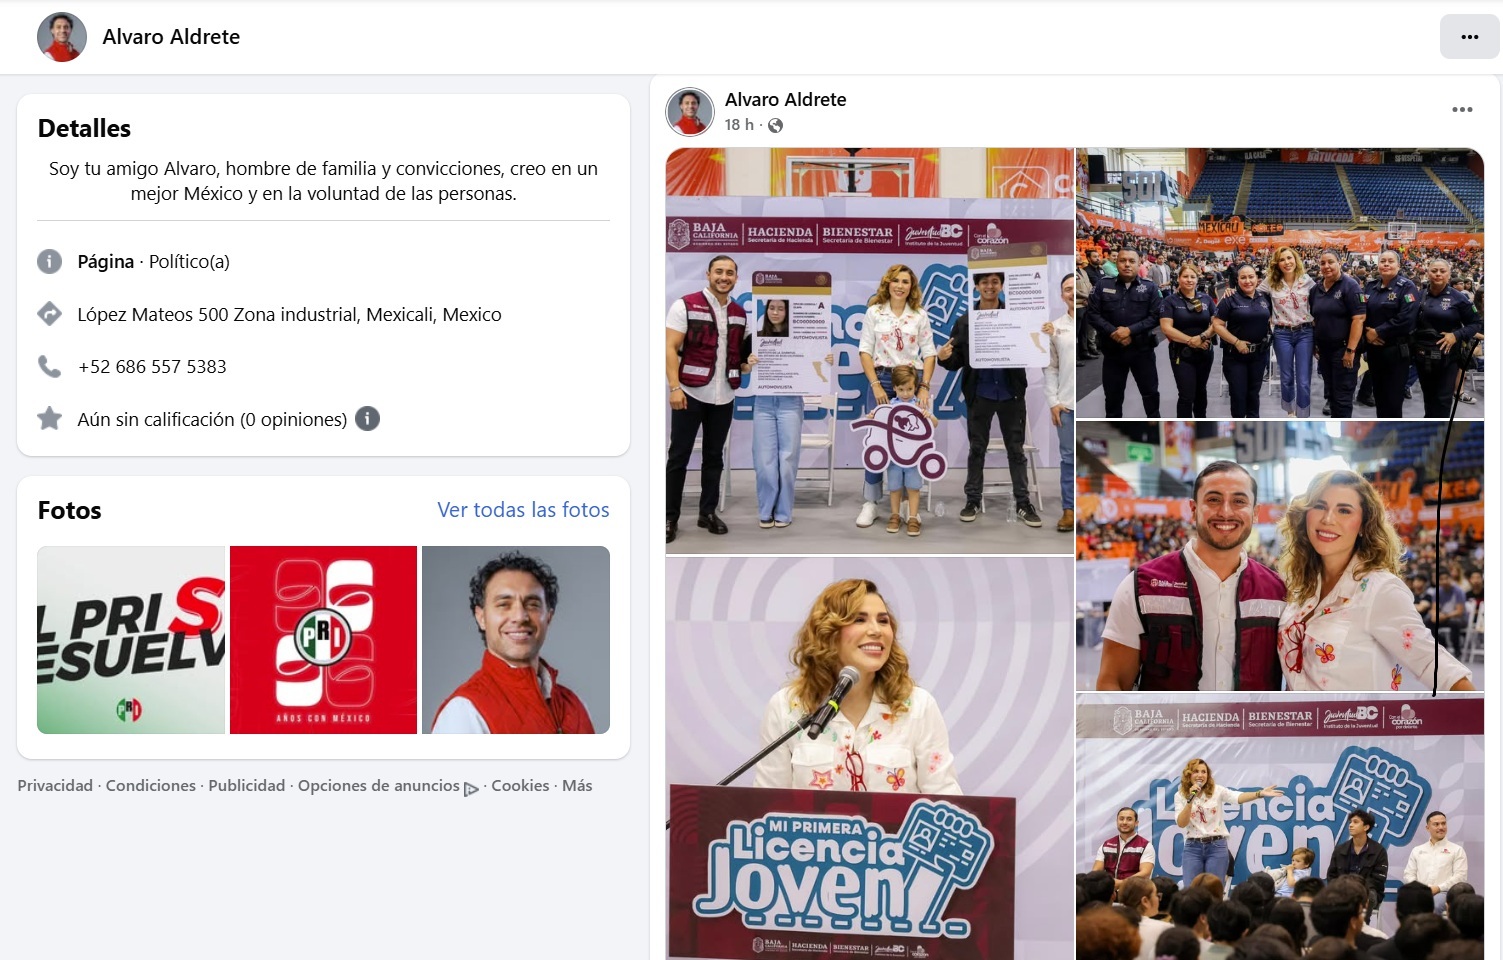
Task: Open the red PRI logo photo thumbnail
Action: pos(323,640)
